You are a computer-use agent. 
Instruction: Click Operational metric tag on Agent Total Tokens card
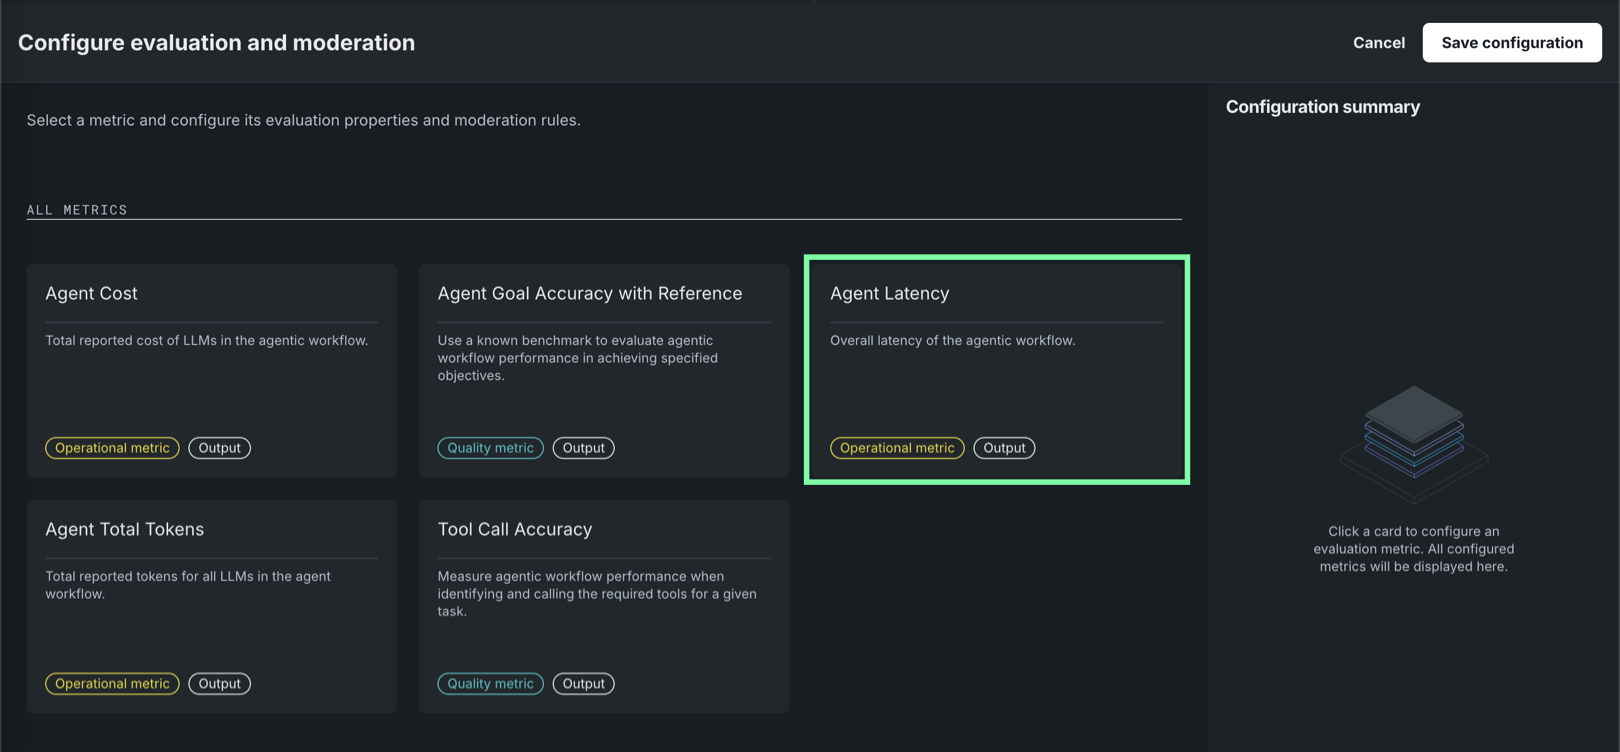pos(112,684)
